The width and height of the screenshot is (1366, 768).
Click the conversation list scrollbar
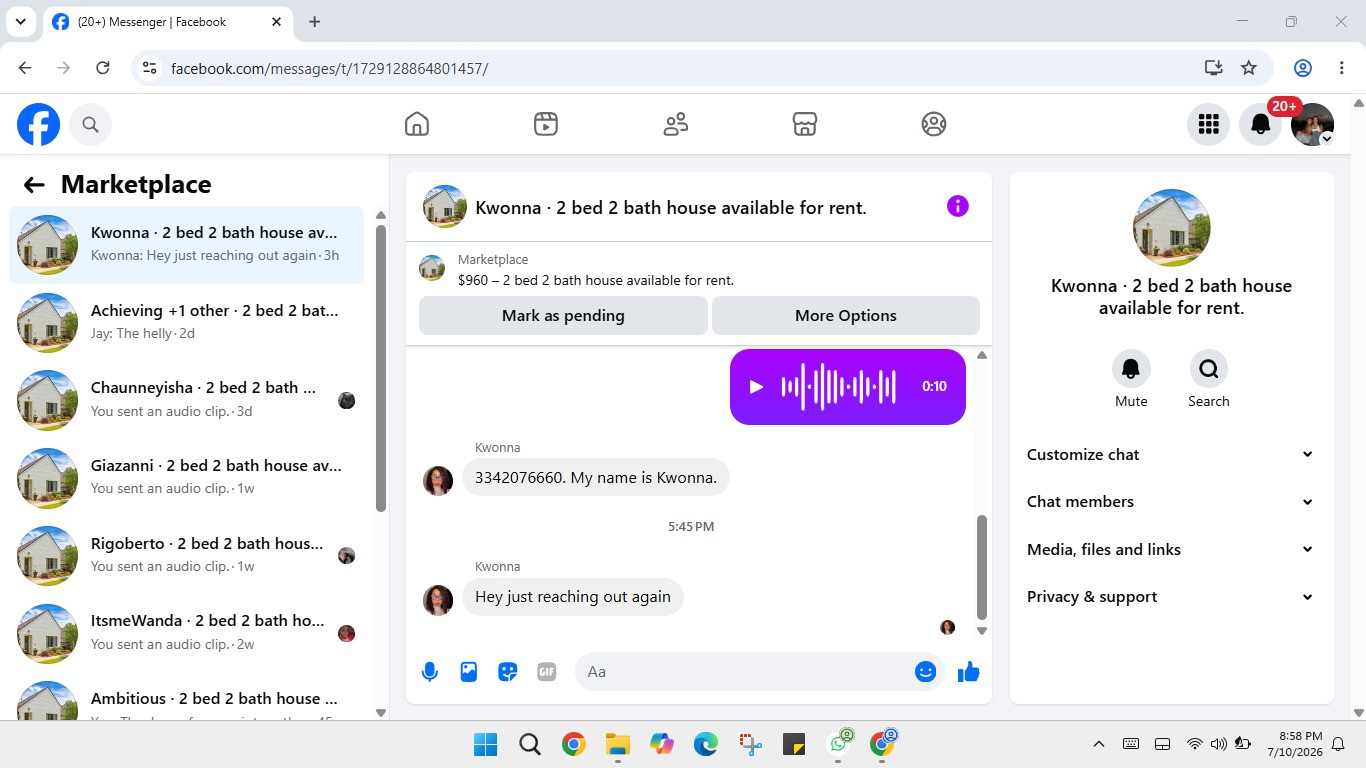coord(380,368)
